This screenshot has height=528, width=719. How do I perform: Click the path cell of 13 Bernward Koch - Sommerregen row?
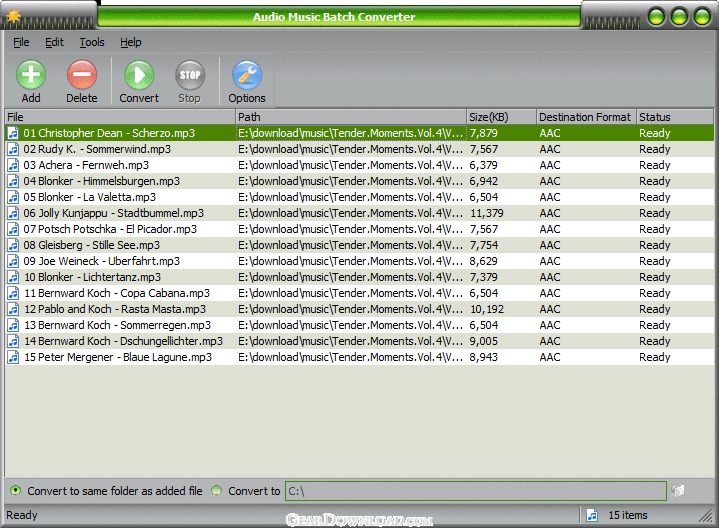point(351,325)
